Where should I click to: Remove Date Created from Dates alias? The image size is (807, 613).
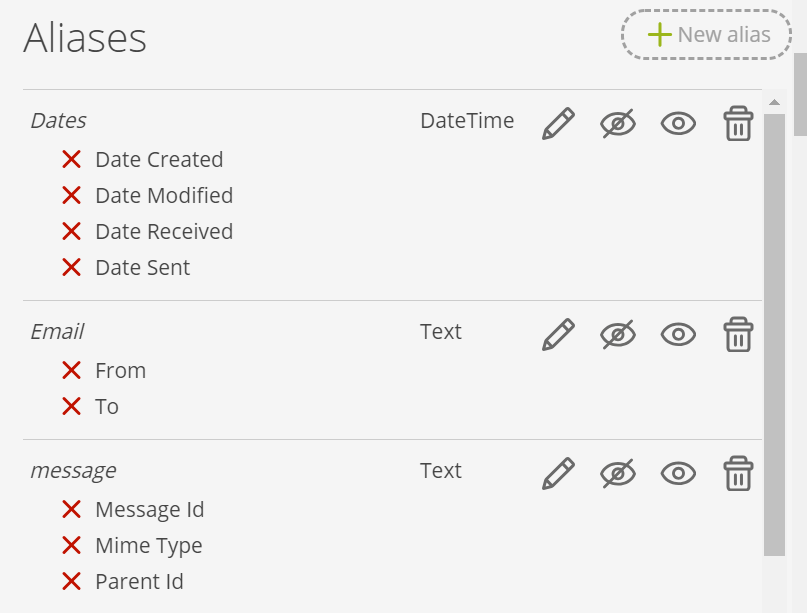(72, 160)
